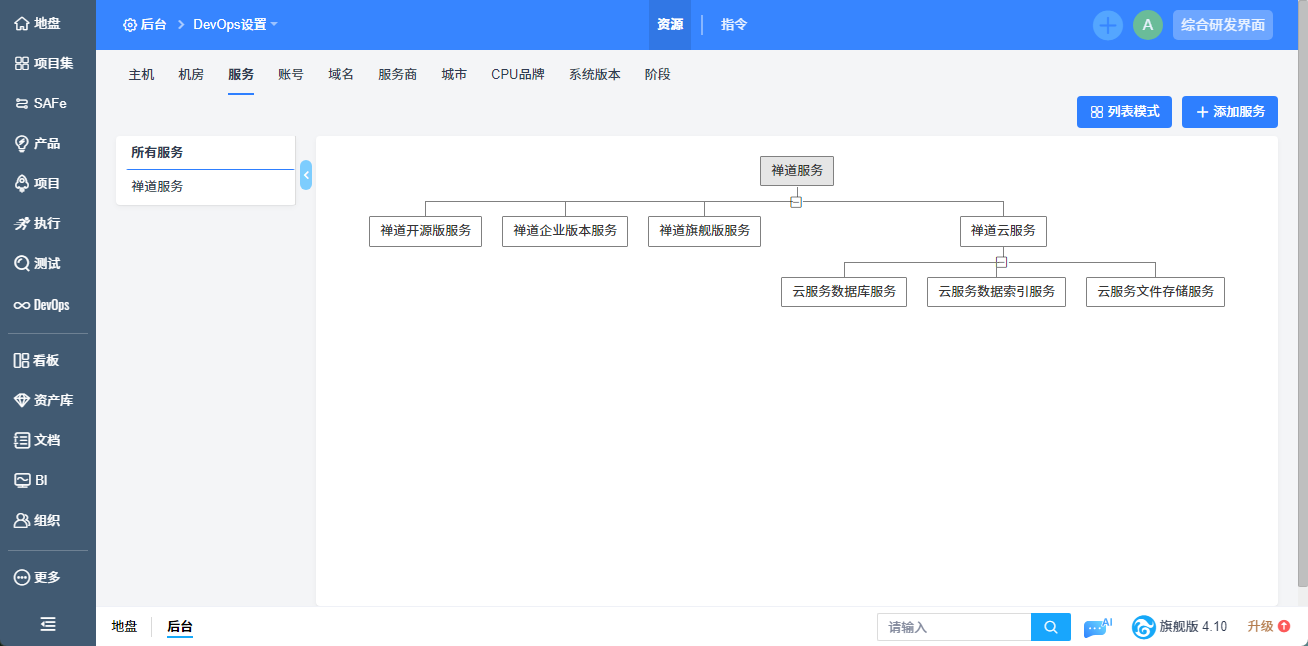Click the 升级 upgrade link
Screen dimensions: 1308x646
click(x=1267, y=627)
